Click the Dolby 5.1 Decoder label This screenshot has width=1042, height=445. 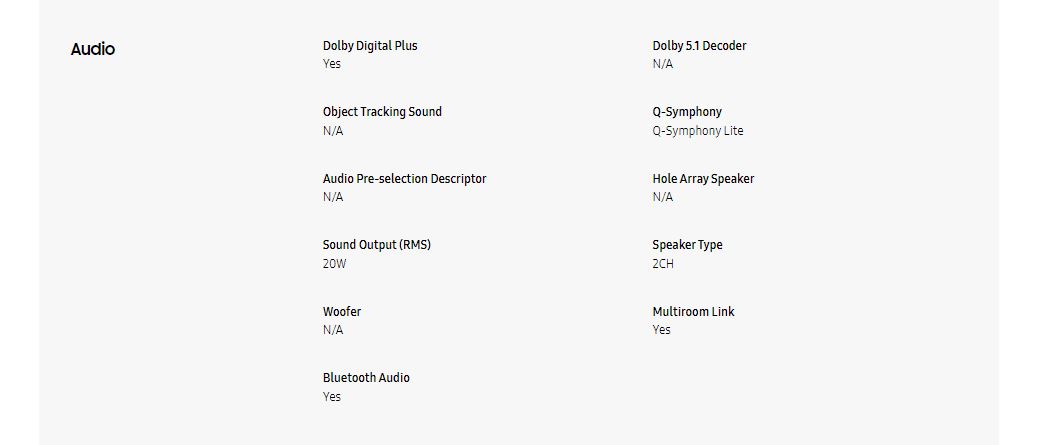(699, 46)
